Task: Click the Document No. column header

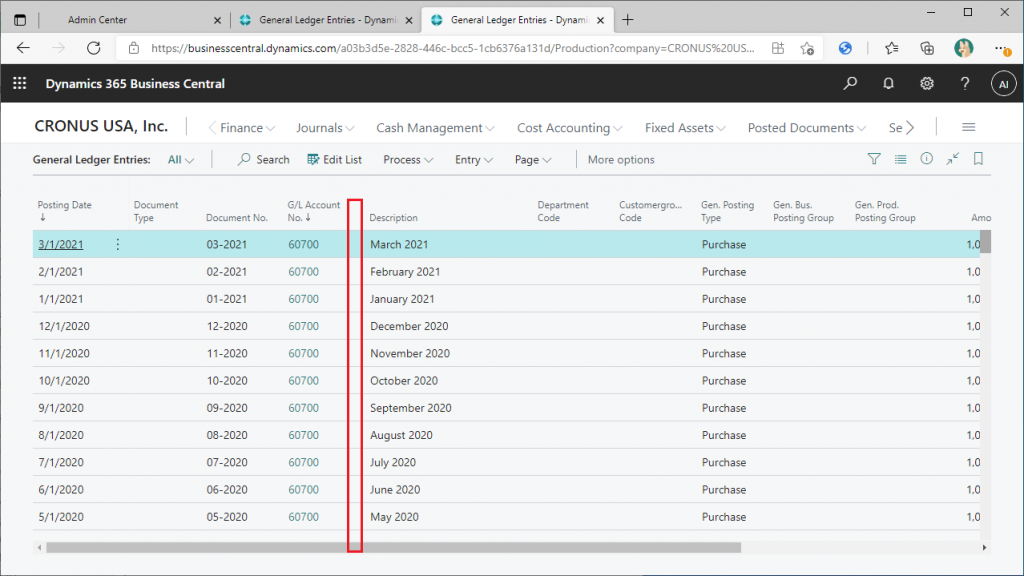Action: 236,217
